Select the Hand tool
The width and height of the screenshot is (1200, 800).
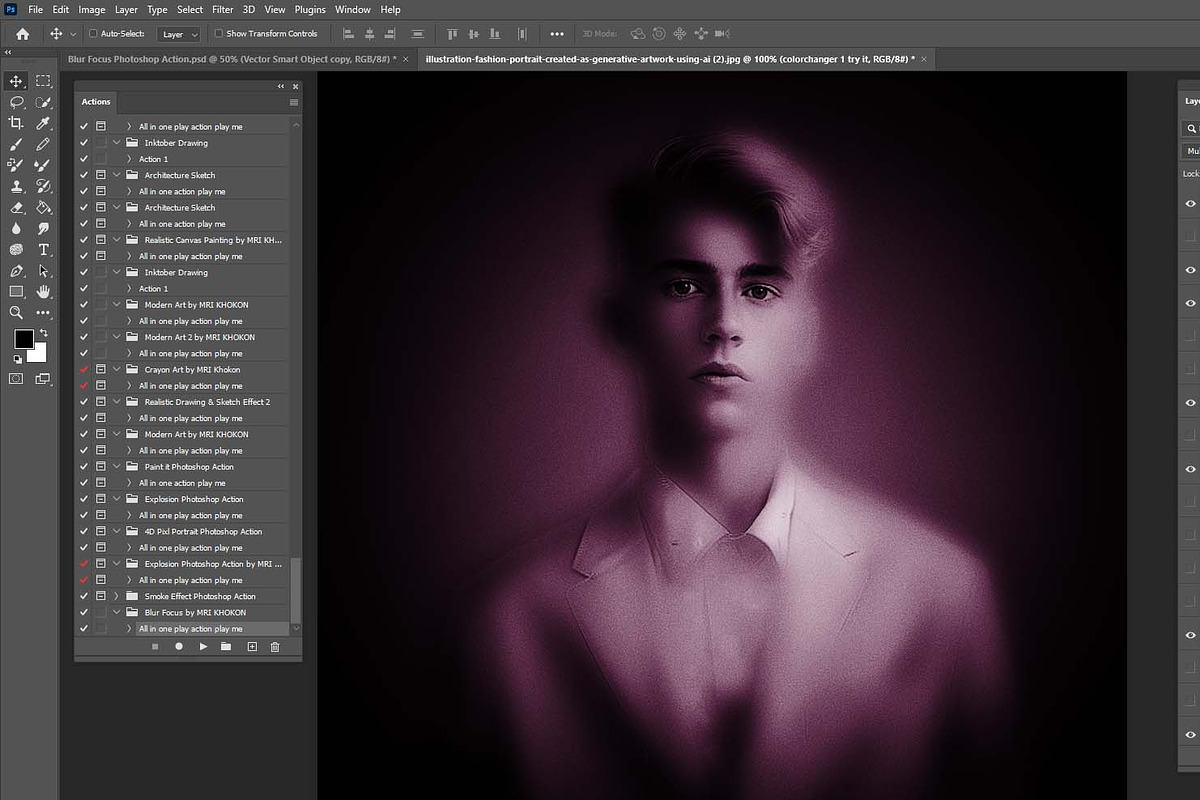coord(44,291)
